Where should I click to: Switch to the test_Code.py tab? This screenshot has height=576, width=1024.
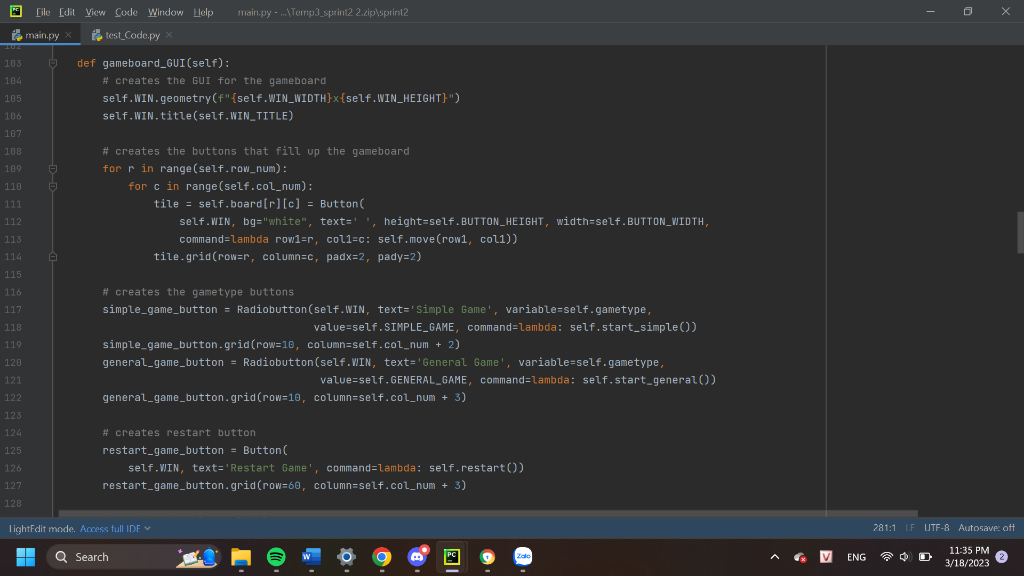click(133, 35)
